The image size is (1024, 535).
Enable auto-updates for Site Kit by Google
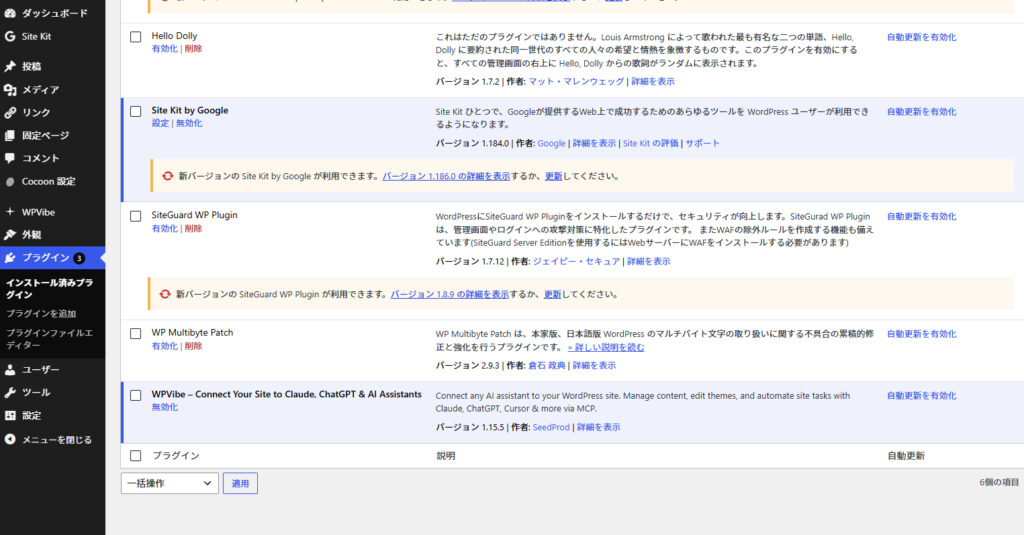[x=921, y=112]
